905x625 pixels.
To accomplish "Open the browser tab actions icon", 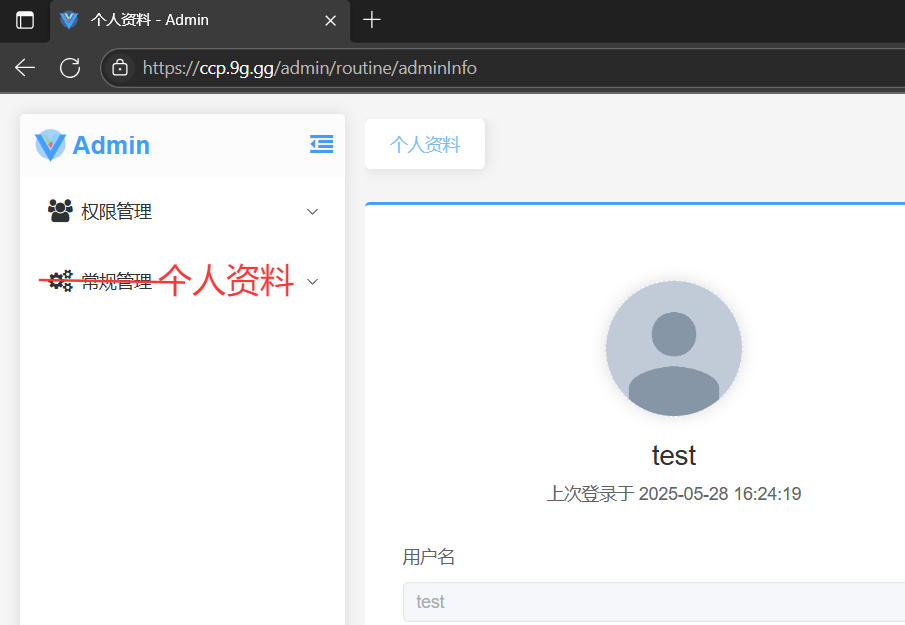I will (x=25, y=20).
